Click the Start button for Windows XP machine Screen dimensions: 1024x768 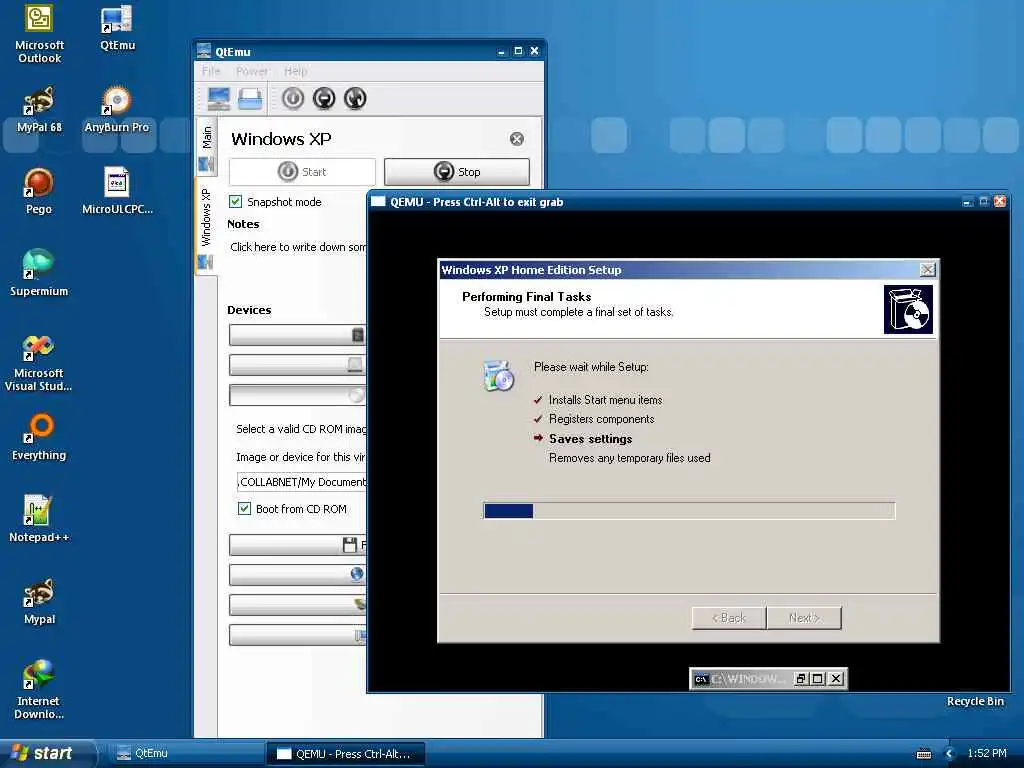point(302,172)
